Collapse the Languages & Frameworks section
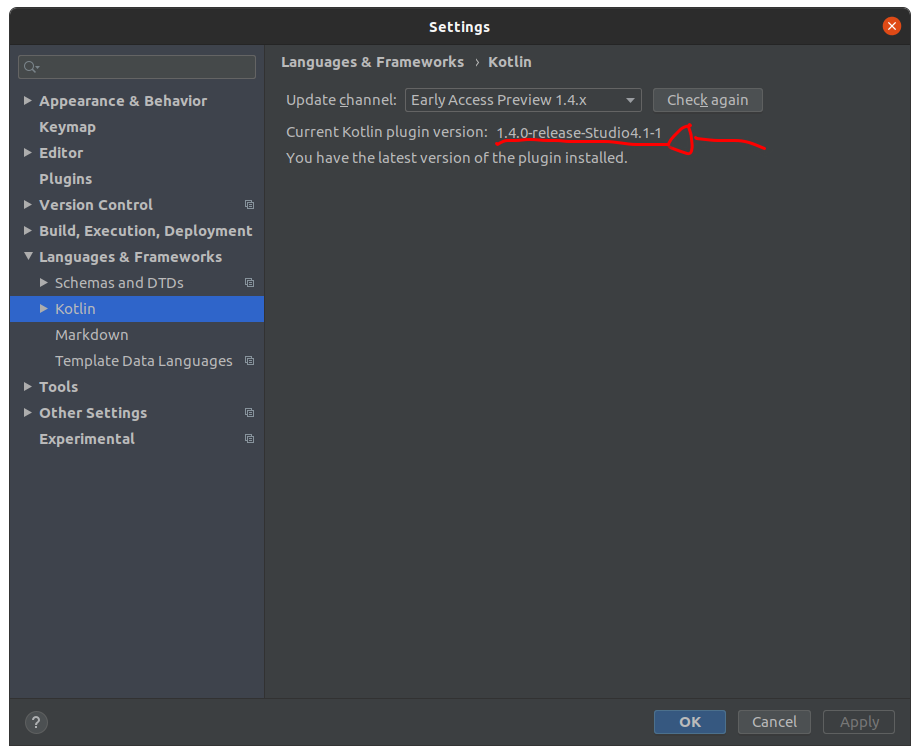 click(x=28, y=257)
